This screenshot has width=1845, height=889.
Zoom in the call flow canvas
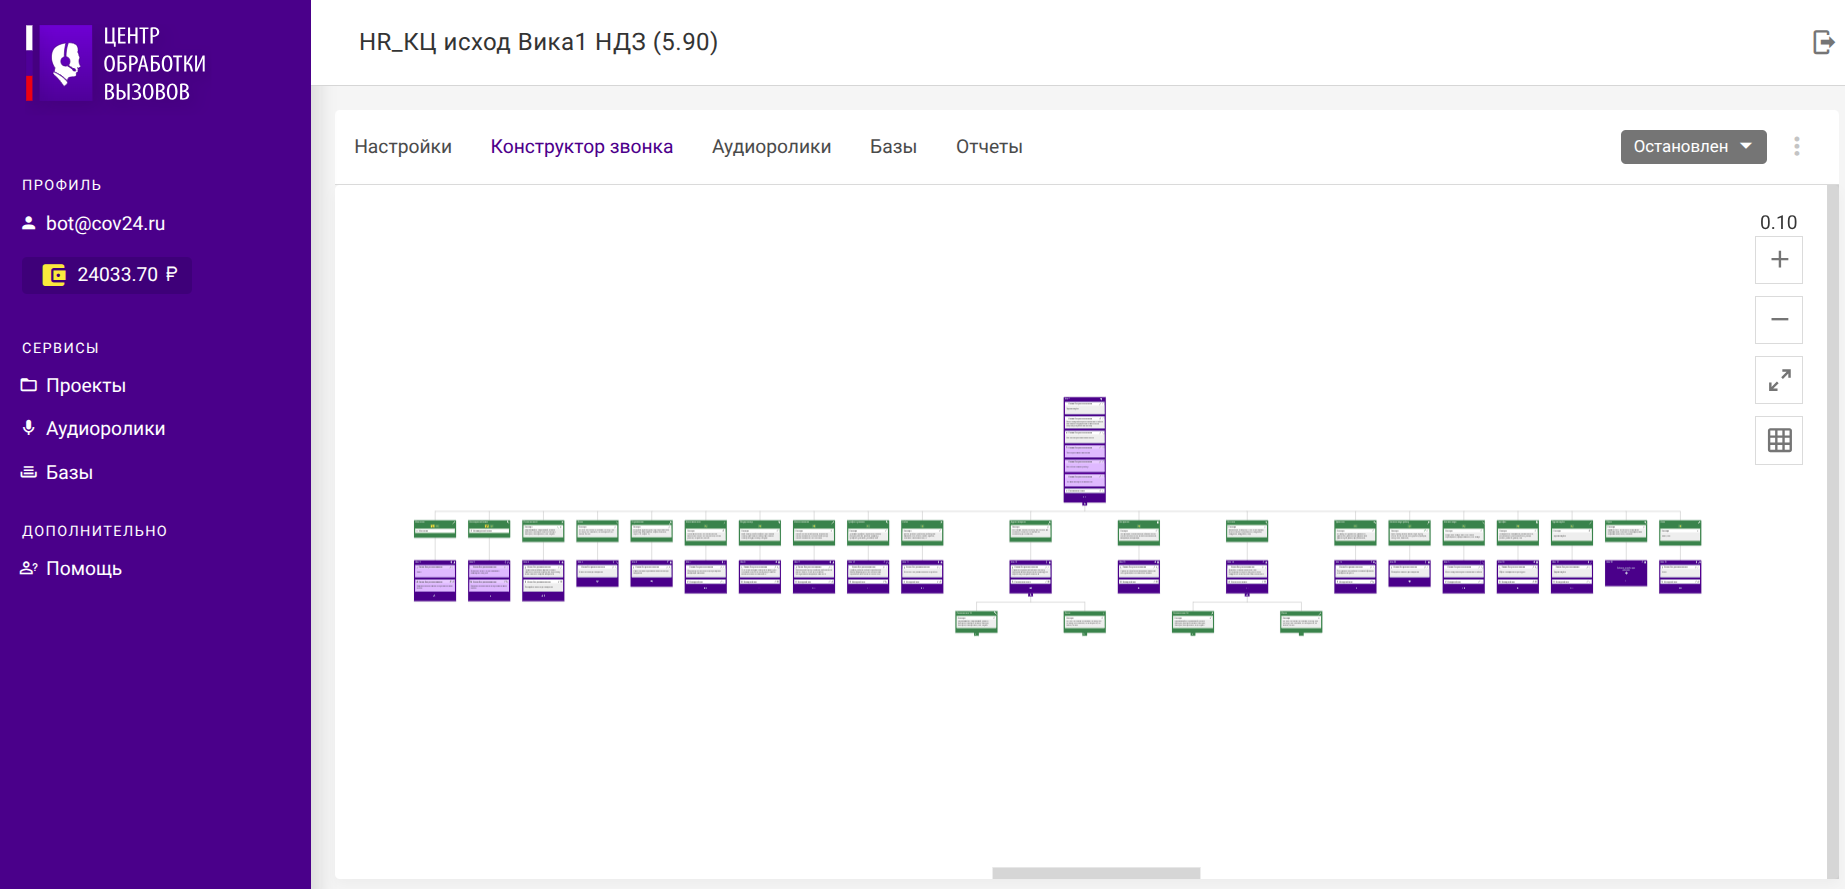pos(1779,260)
